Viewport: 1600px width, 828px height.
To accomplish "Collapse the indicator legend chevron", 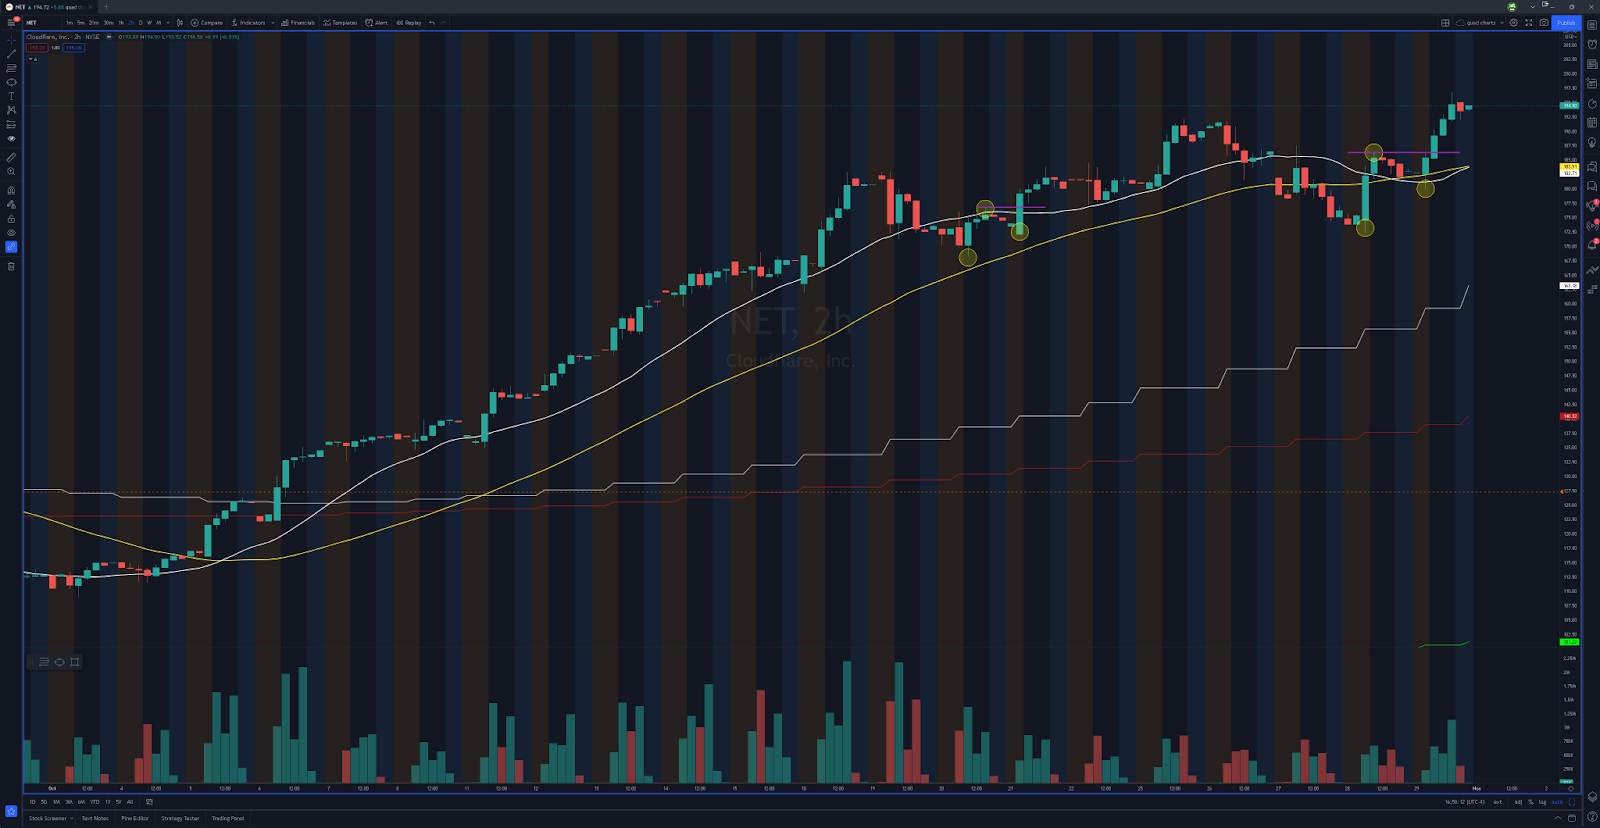I will [x=31, y=59].
